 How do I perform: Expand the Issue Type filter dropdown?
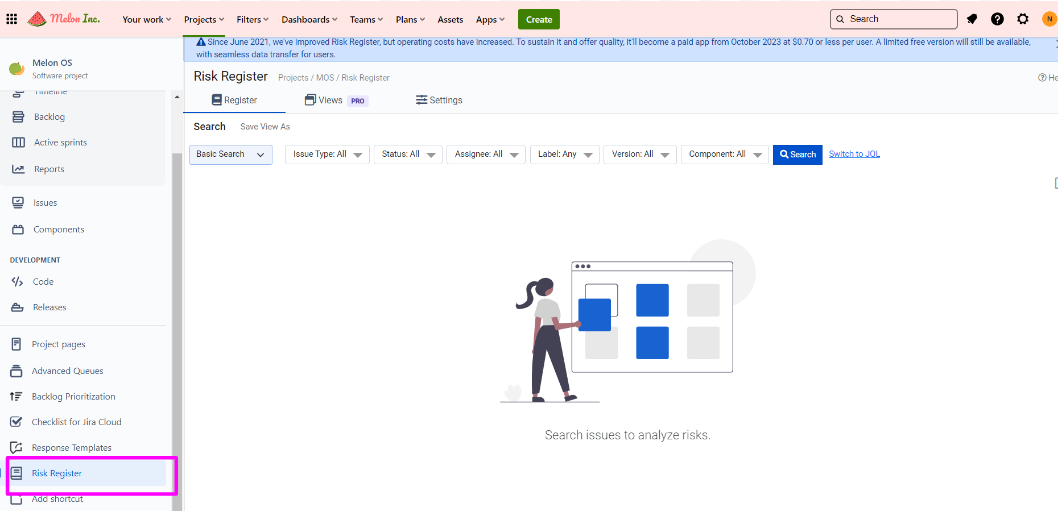(328, 155)
